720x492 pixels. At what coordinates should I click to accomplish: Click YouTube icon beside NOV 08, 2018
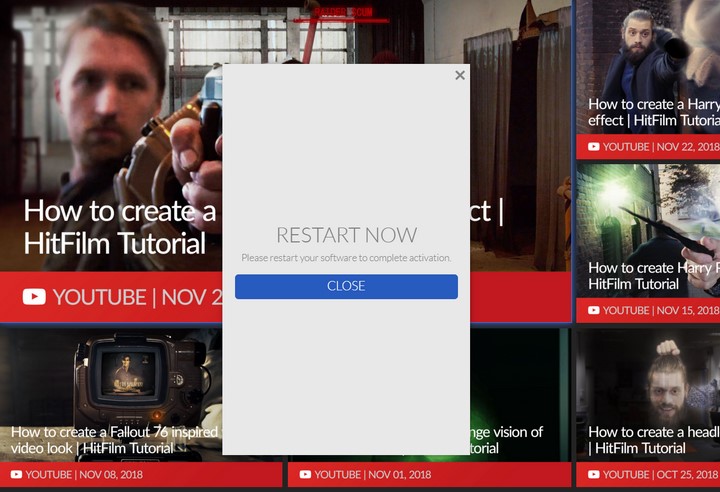pos(16,474)
